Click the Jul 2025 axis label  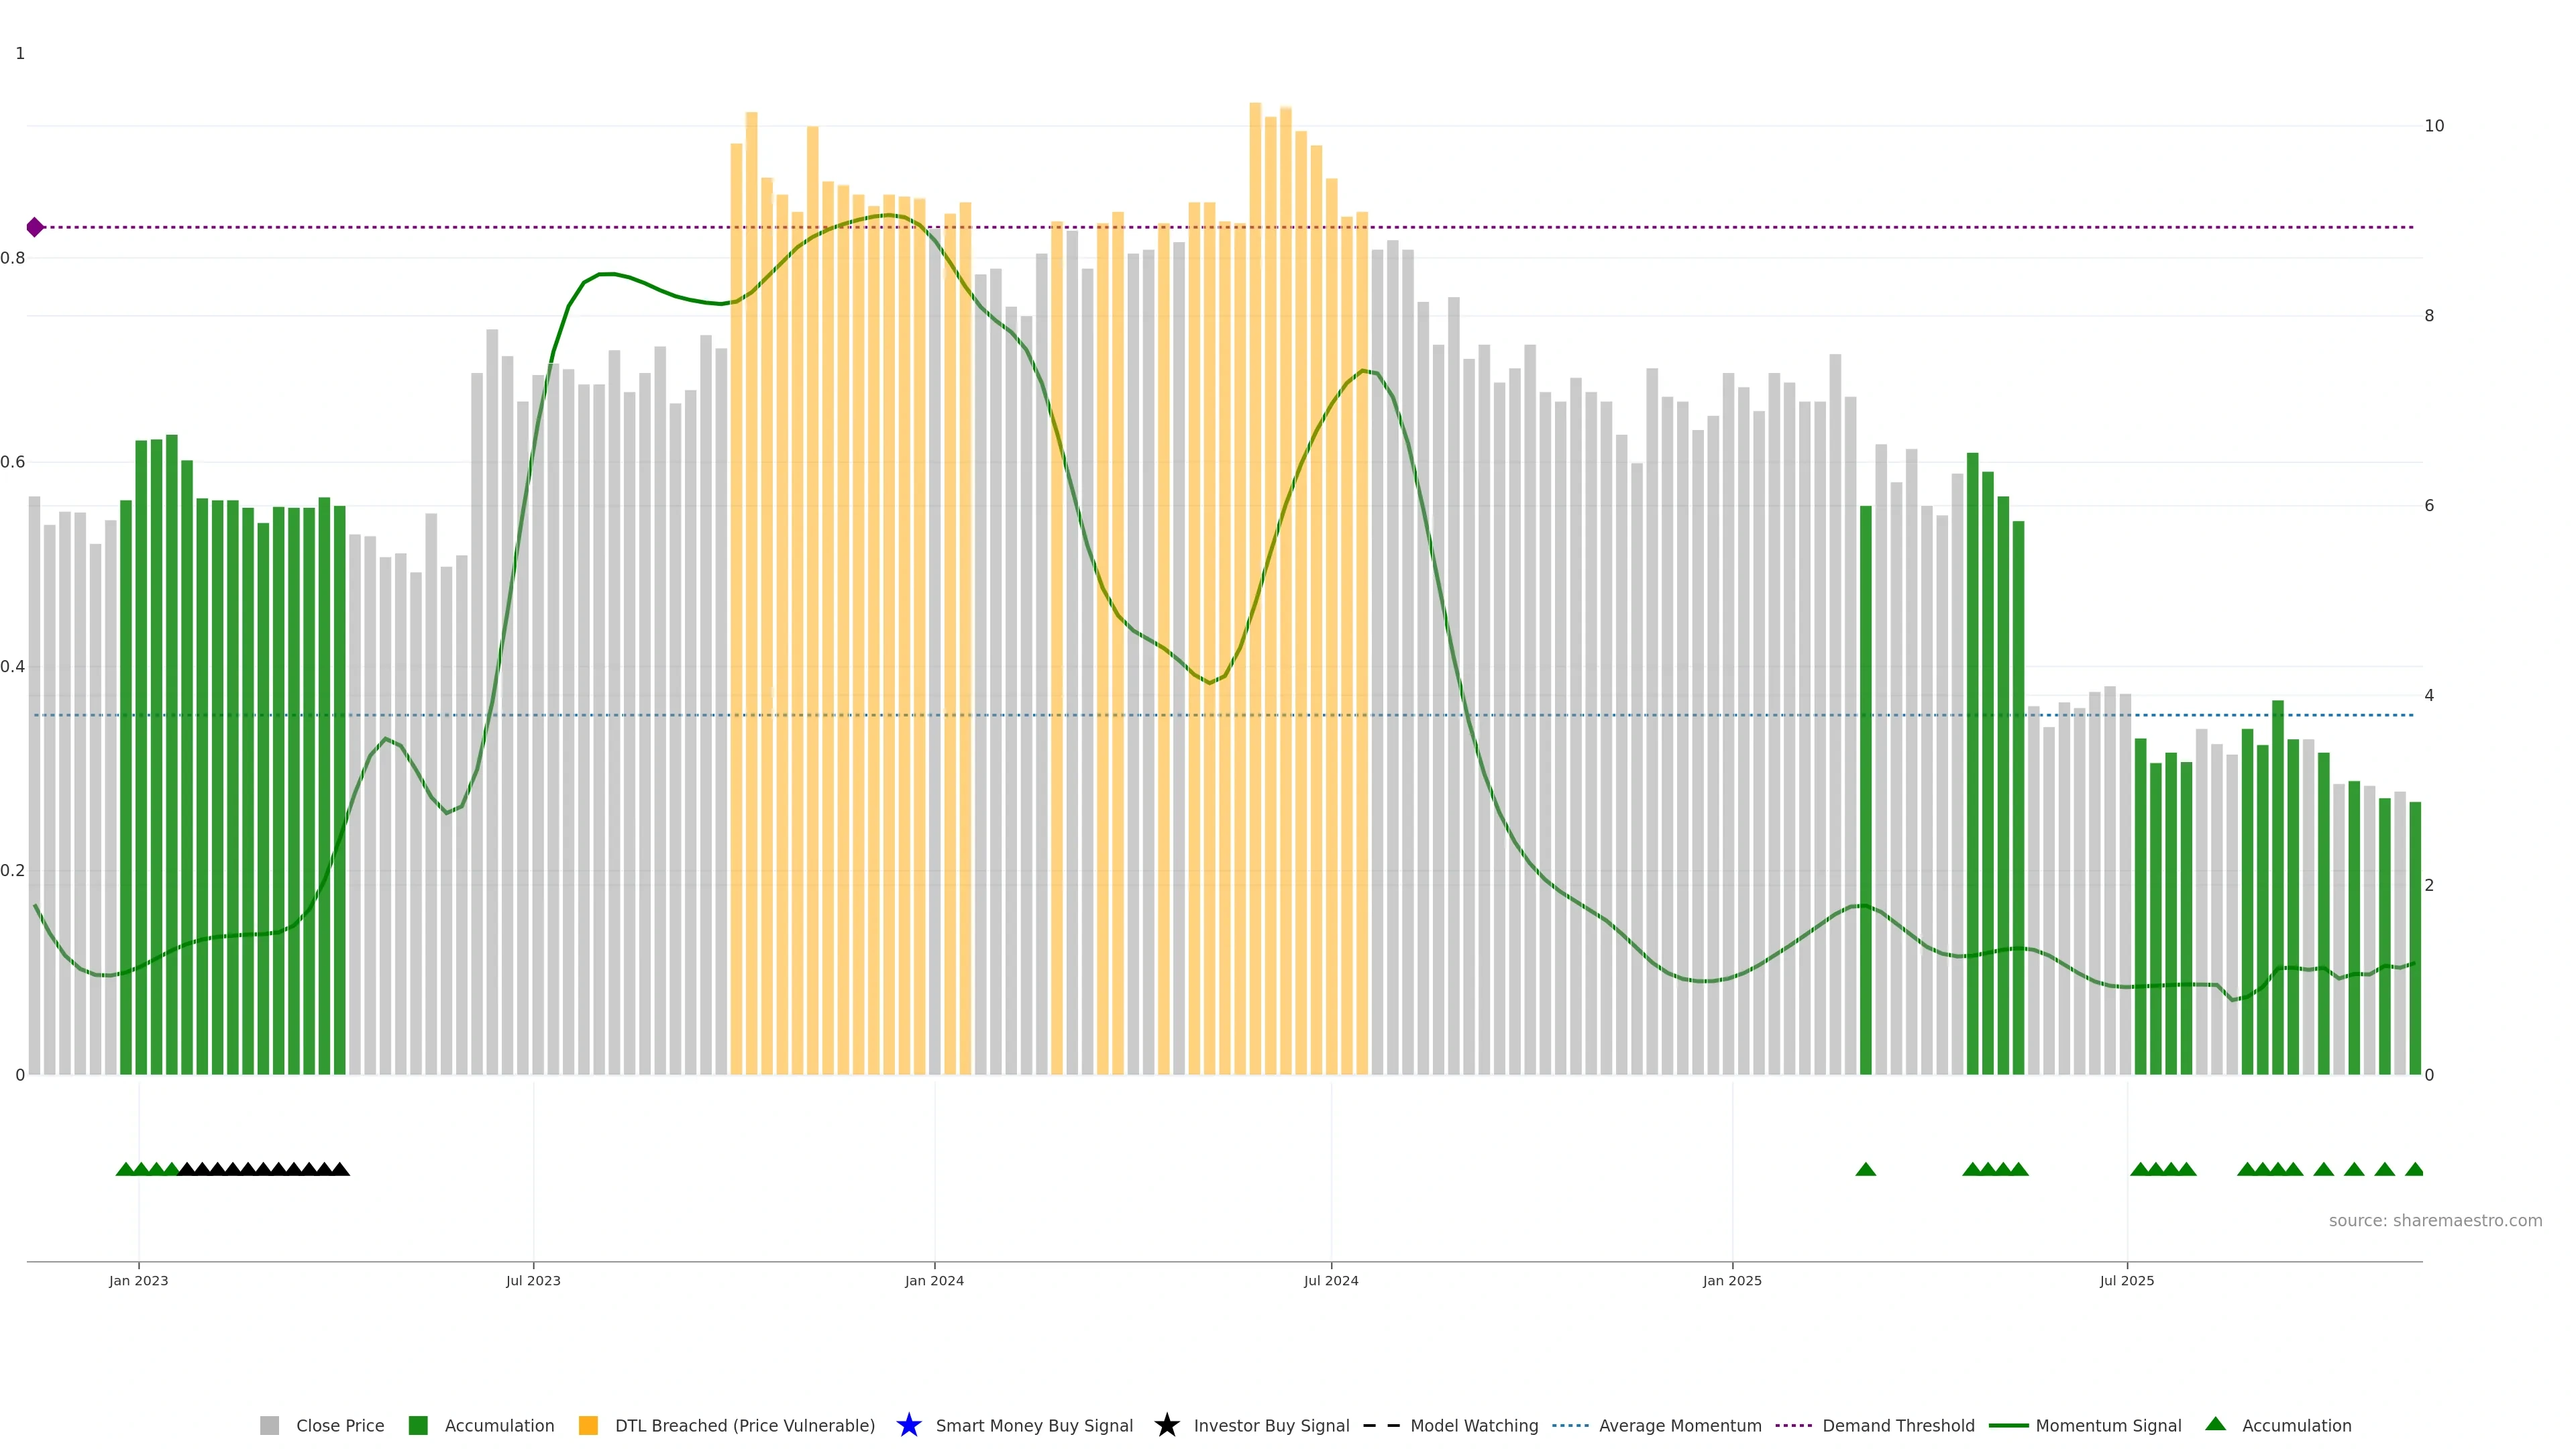(2127, 1280)
